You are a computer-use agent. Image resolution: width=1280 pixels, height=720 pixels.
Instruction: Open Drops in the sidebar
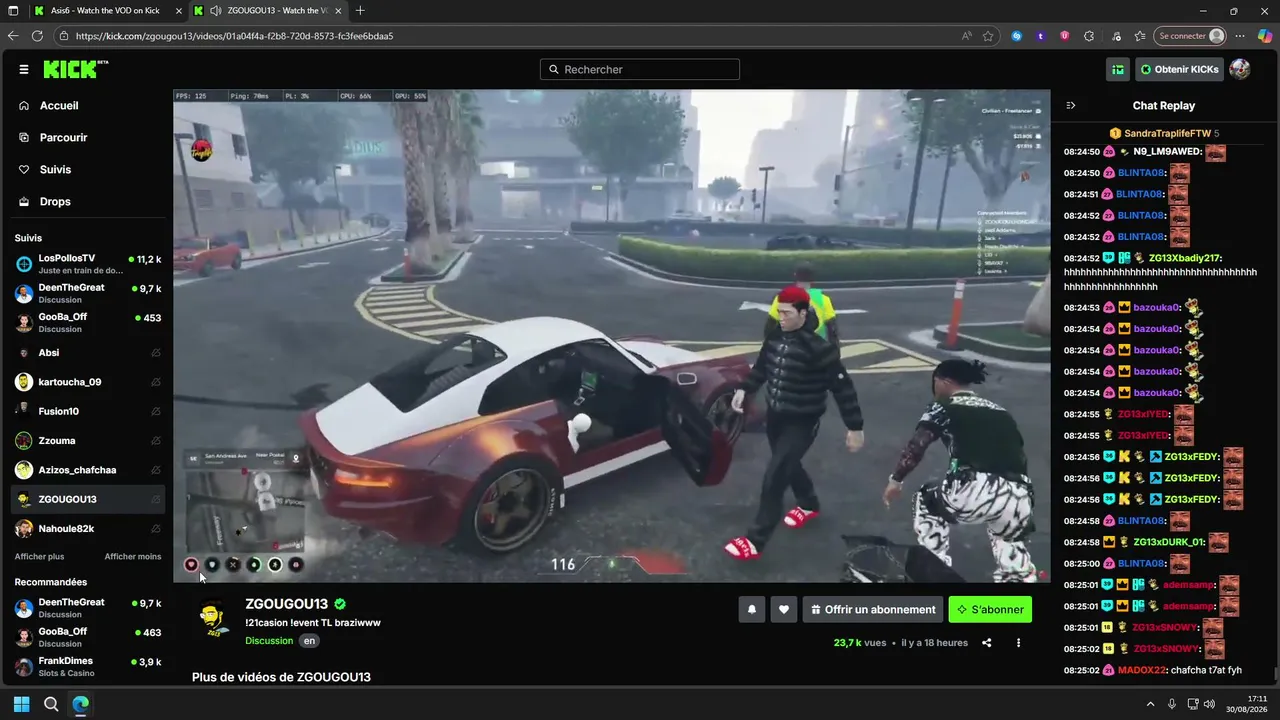click(55, 202)
